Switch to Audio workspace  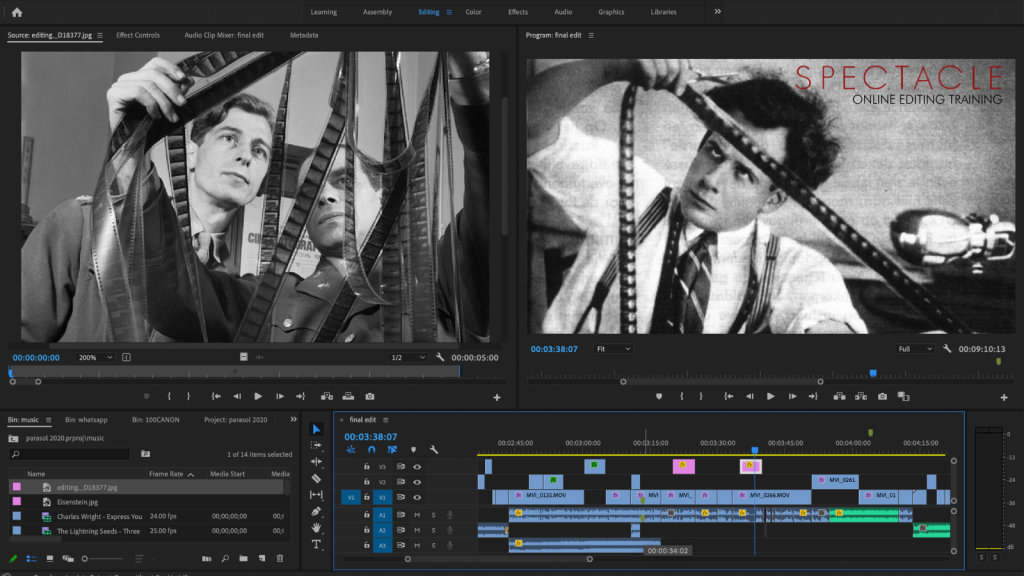coord(563,12)
